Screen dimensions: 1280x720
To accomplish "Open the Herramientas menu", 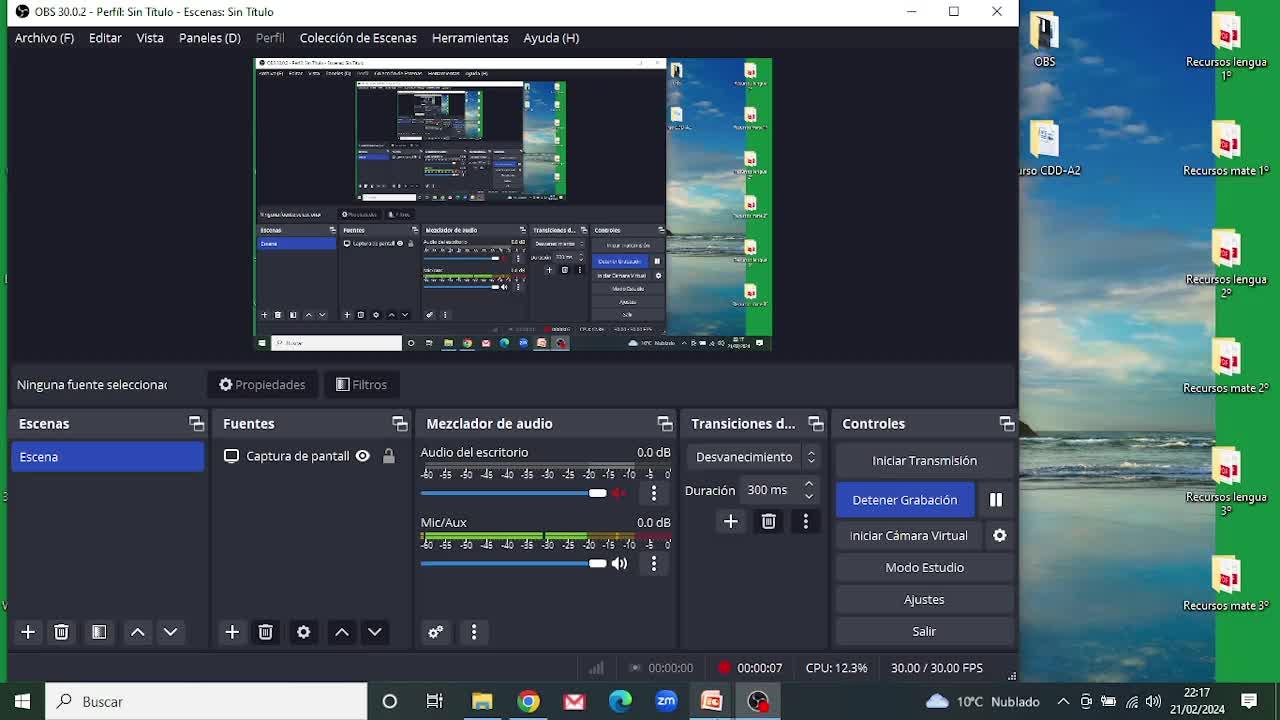I will point(470,38).
